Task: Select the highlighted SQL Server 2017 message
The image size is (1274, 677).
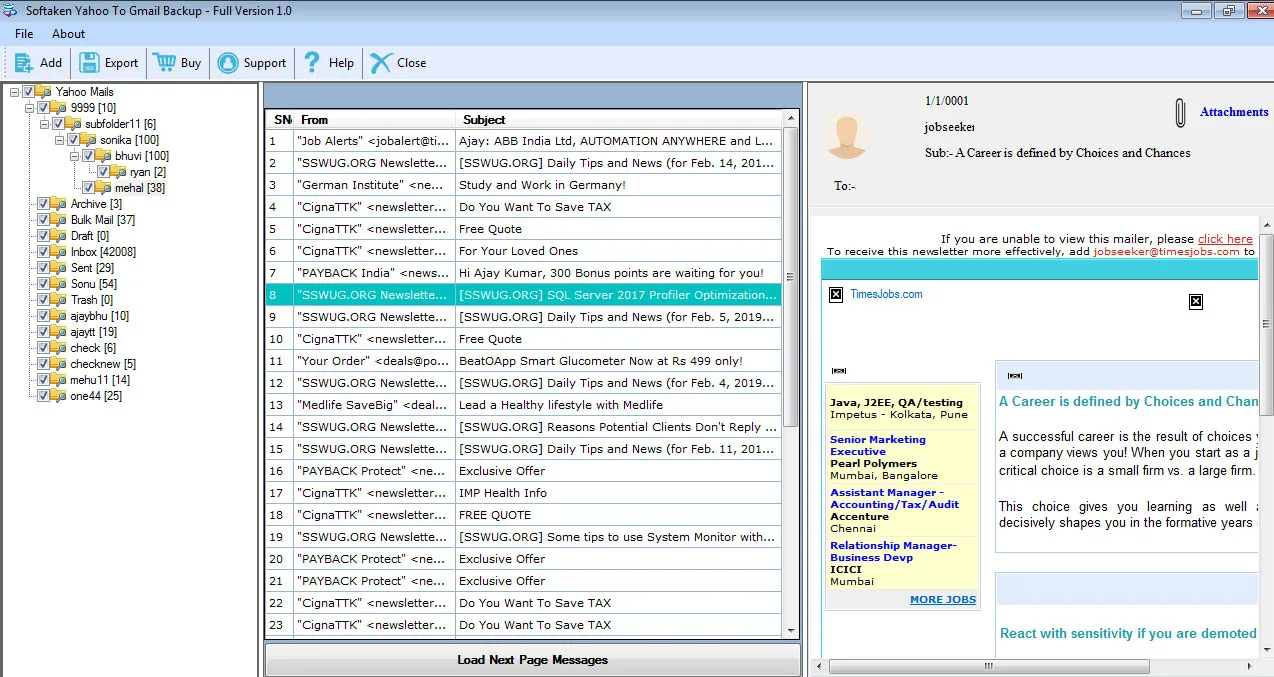Action: coord(523,295)
